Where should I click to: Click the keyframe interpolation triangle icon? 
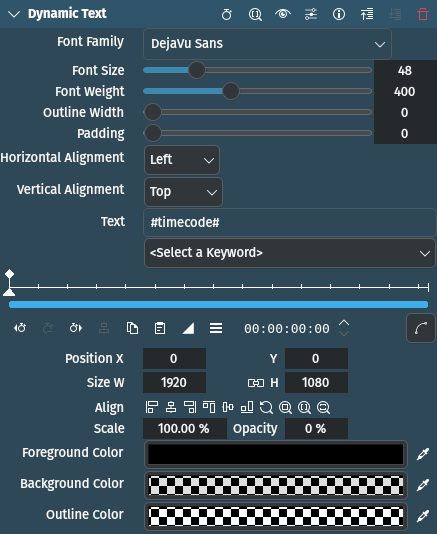pyautogui.click(x=188, y=328)
